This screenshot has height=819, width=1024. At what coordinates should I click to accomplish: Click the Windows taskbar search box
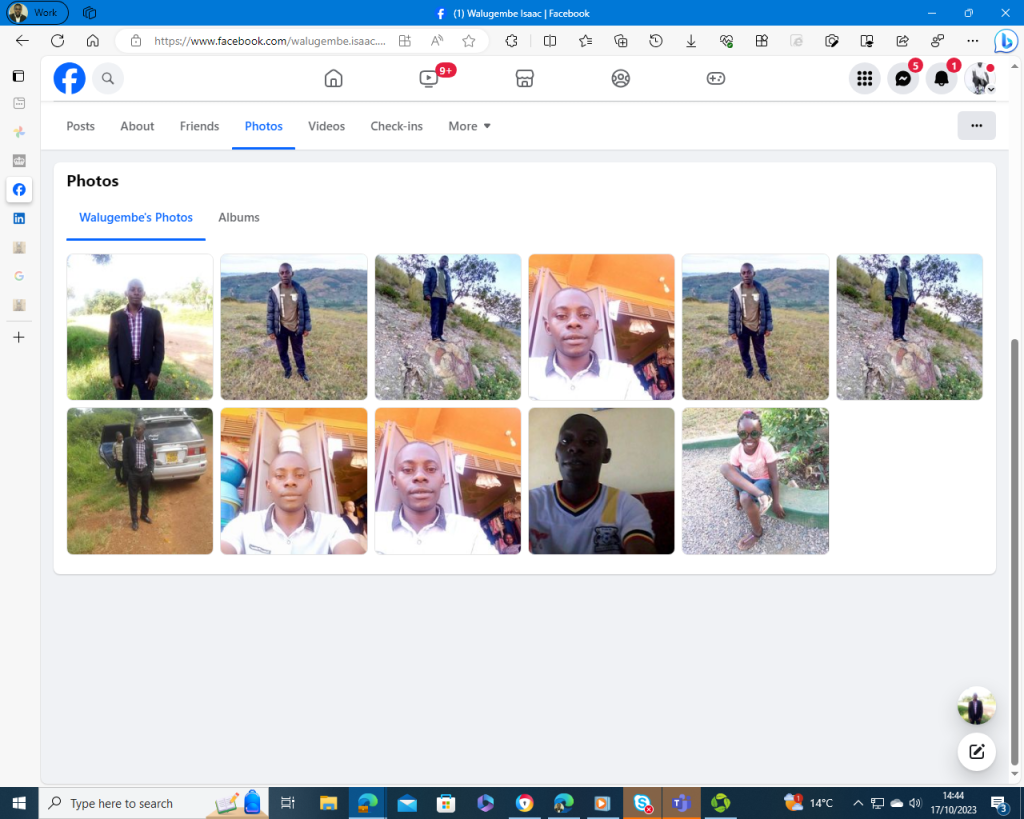(122, 803)
